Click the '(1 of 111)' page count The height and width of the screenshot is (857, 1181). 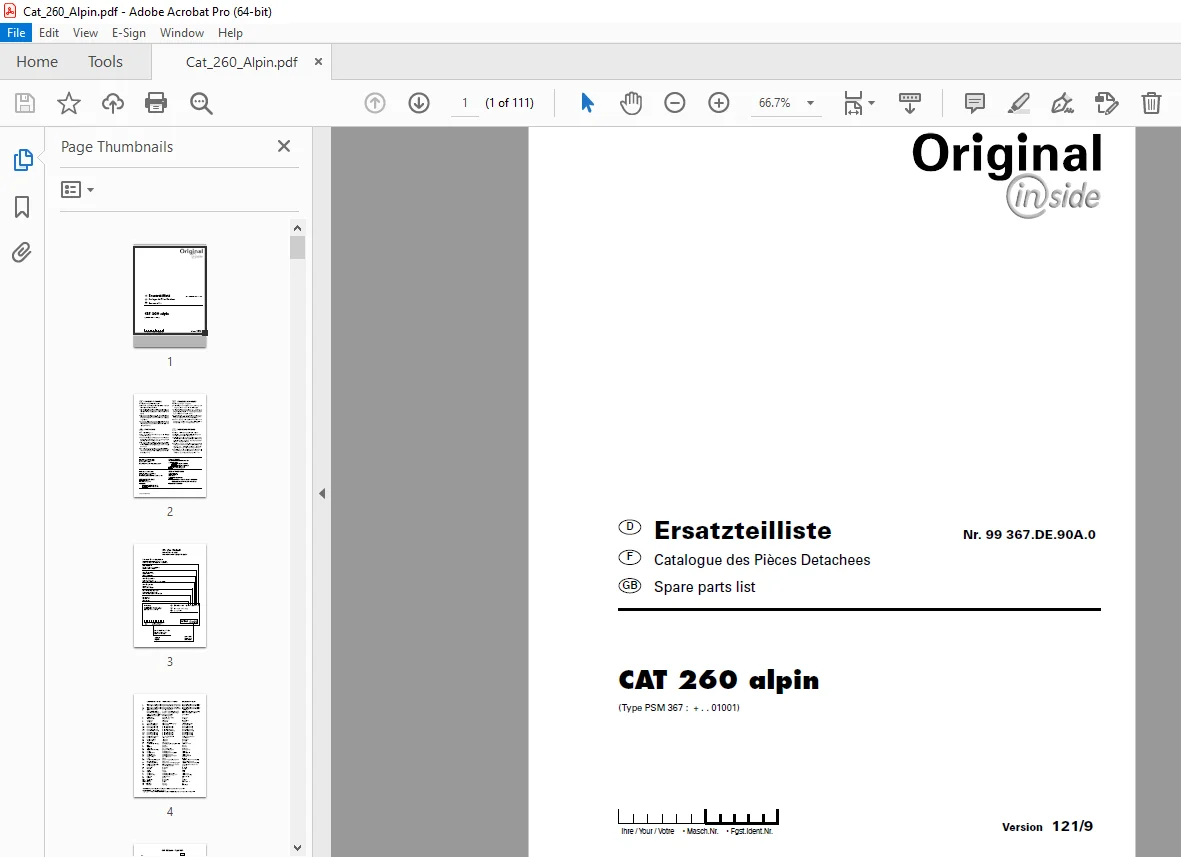click(509, 103)
